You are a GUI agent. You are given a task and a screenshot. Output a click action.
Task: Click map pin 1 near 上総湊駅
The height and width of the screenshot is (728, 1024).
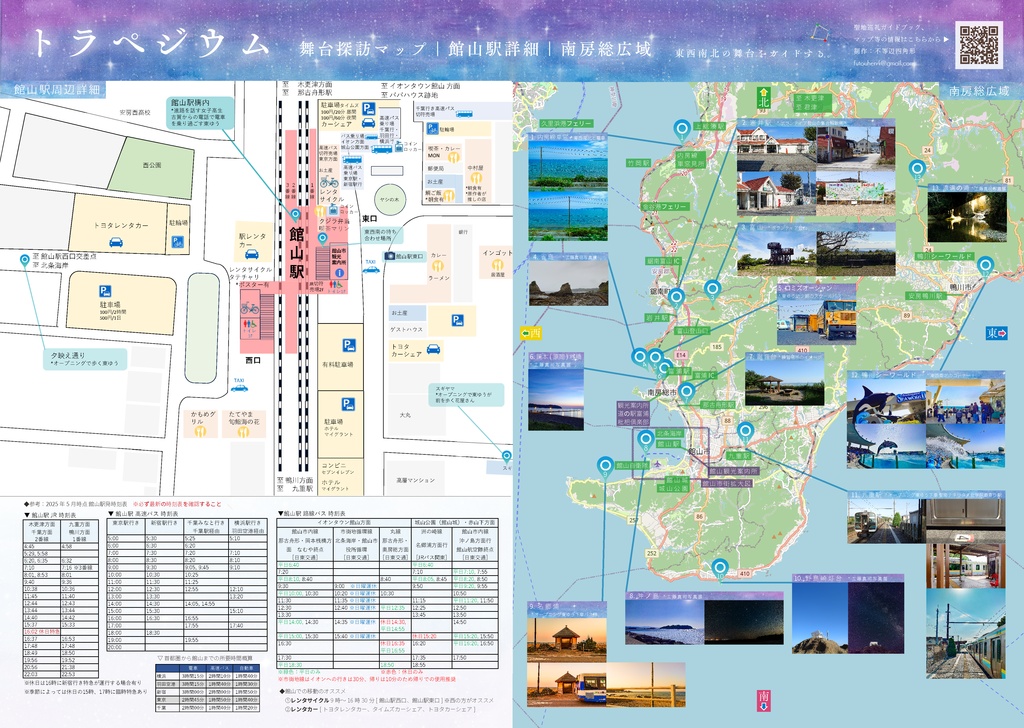coord(682,130)
